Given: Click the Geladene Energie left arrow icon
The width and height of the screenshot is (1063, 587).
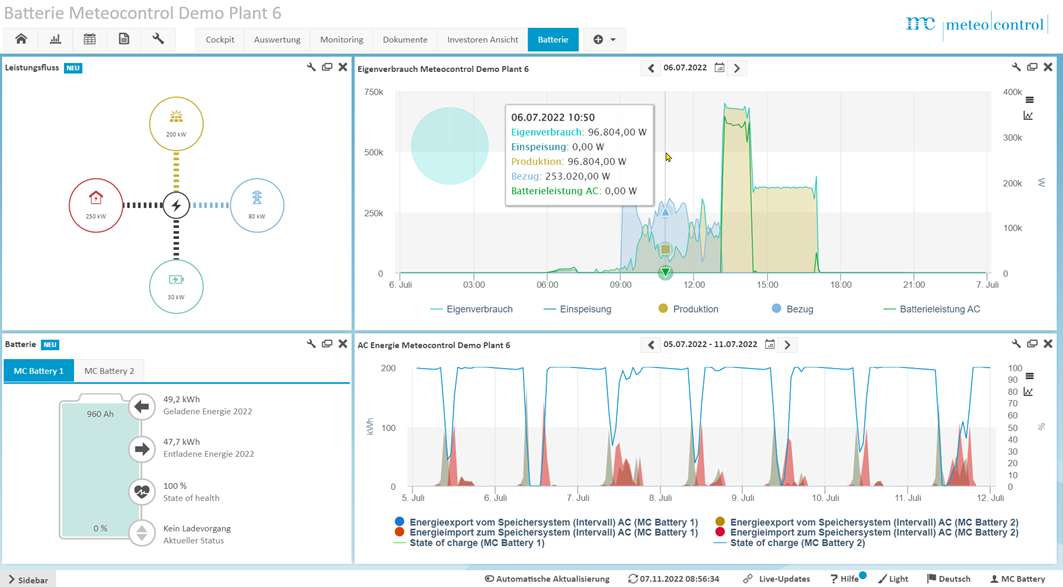Looking at the screenshot, I should 142,406.
